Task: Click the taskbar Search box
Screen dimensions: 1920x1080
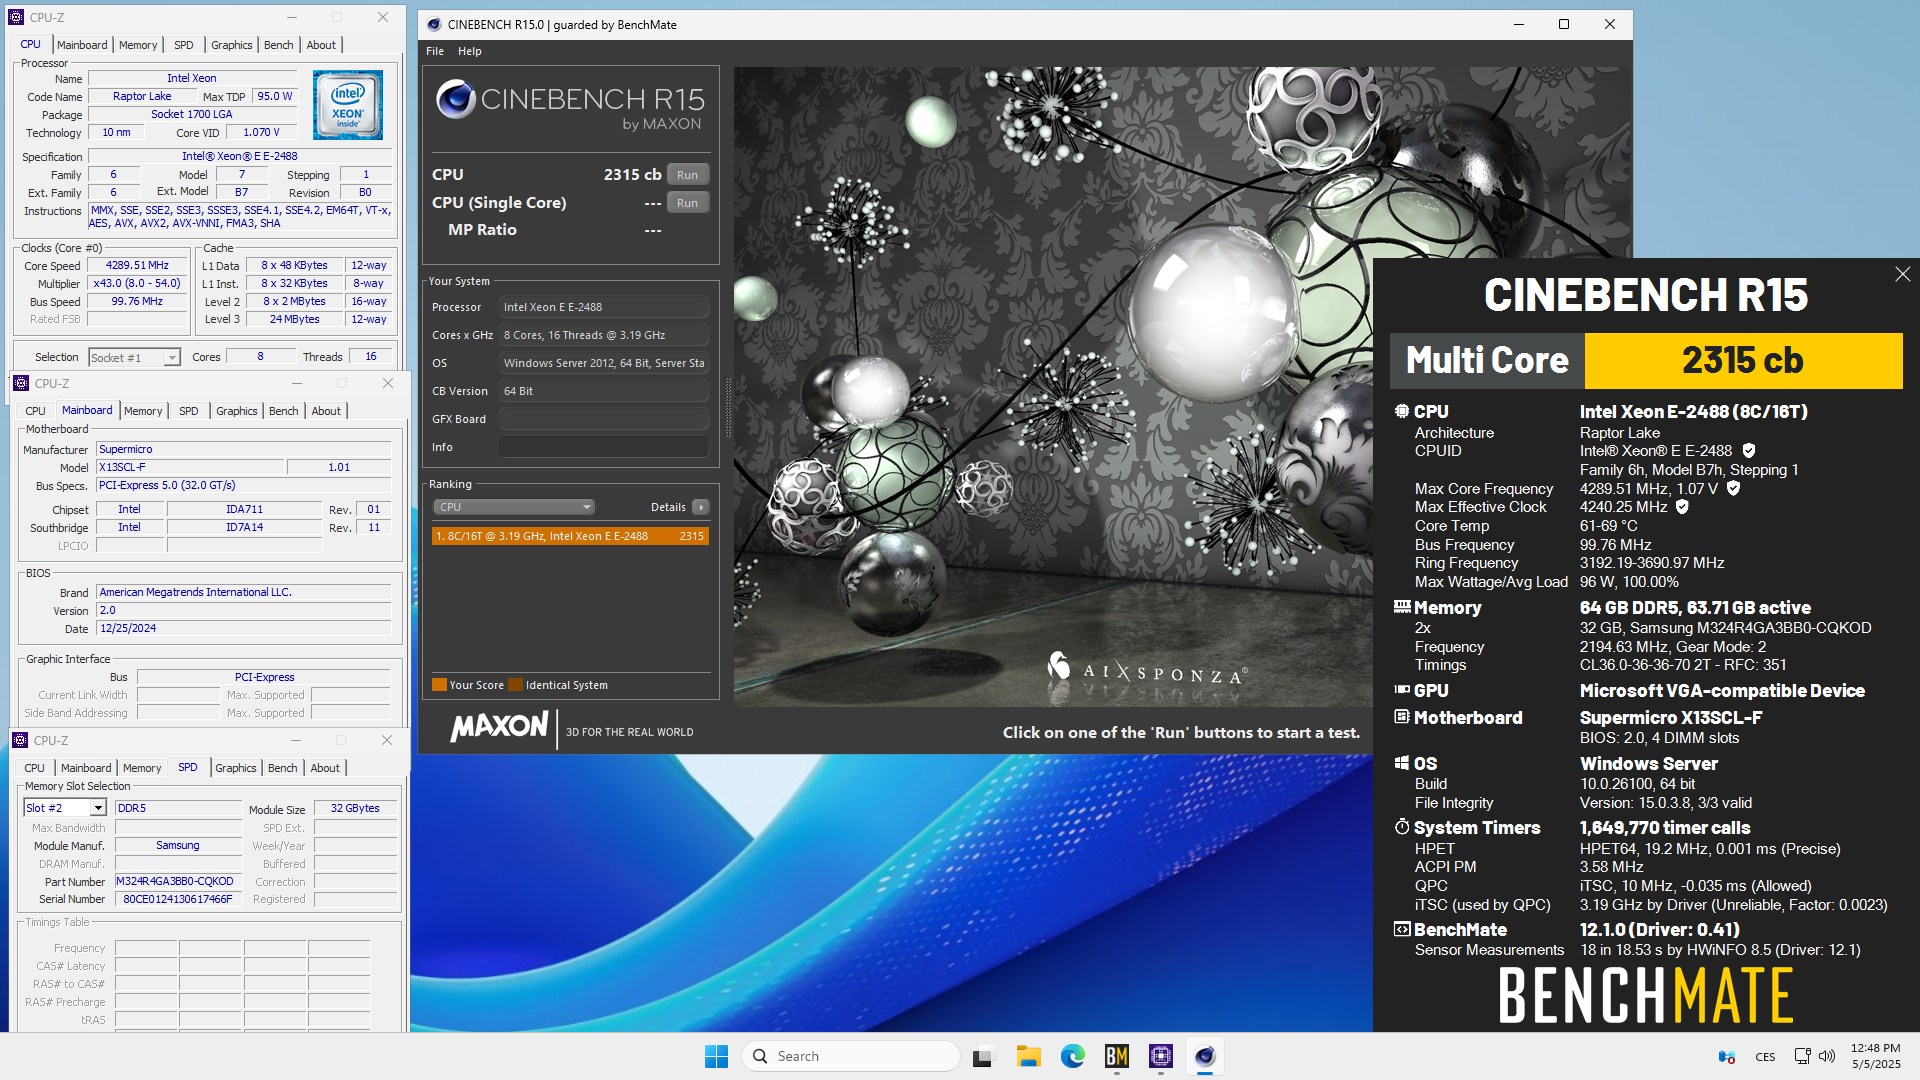Action: [851, 1056]
